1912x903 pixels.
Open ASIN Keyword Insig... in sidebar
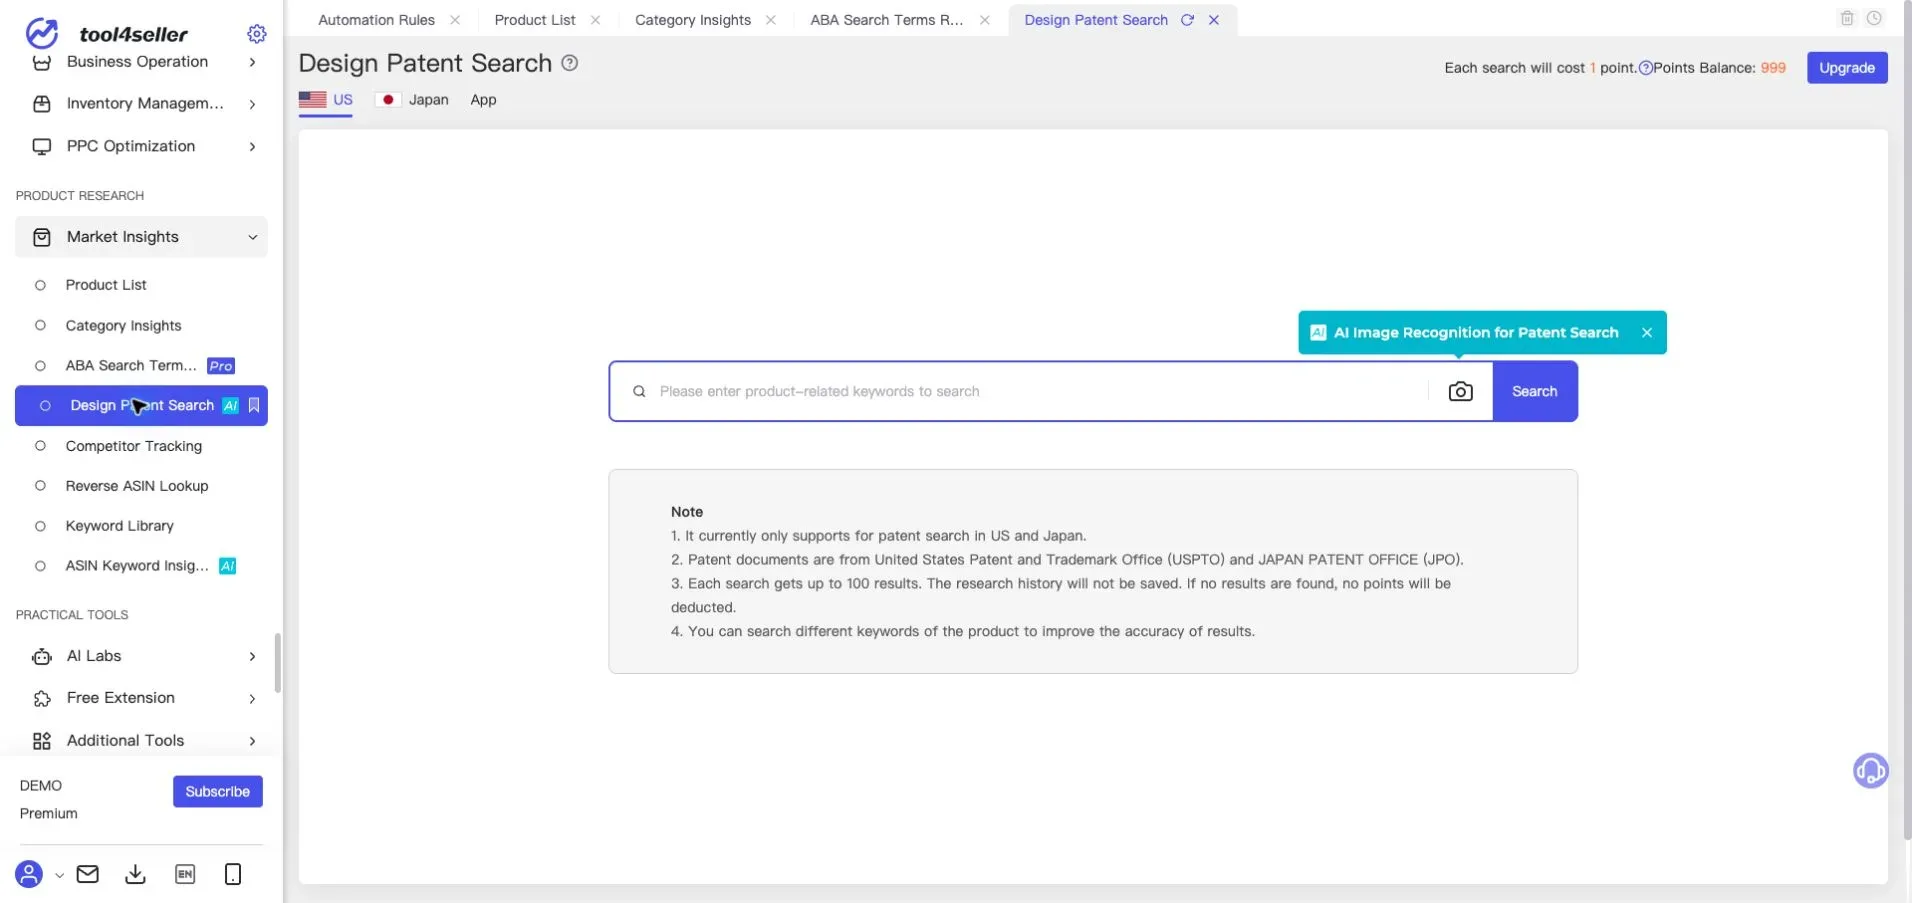pyautogui.click(x=137, y=566)
